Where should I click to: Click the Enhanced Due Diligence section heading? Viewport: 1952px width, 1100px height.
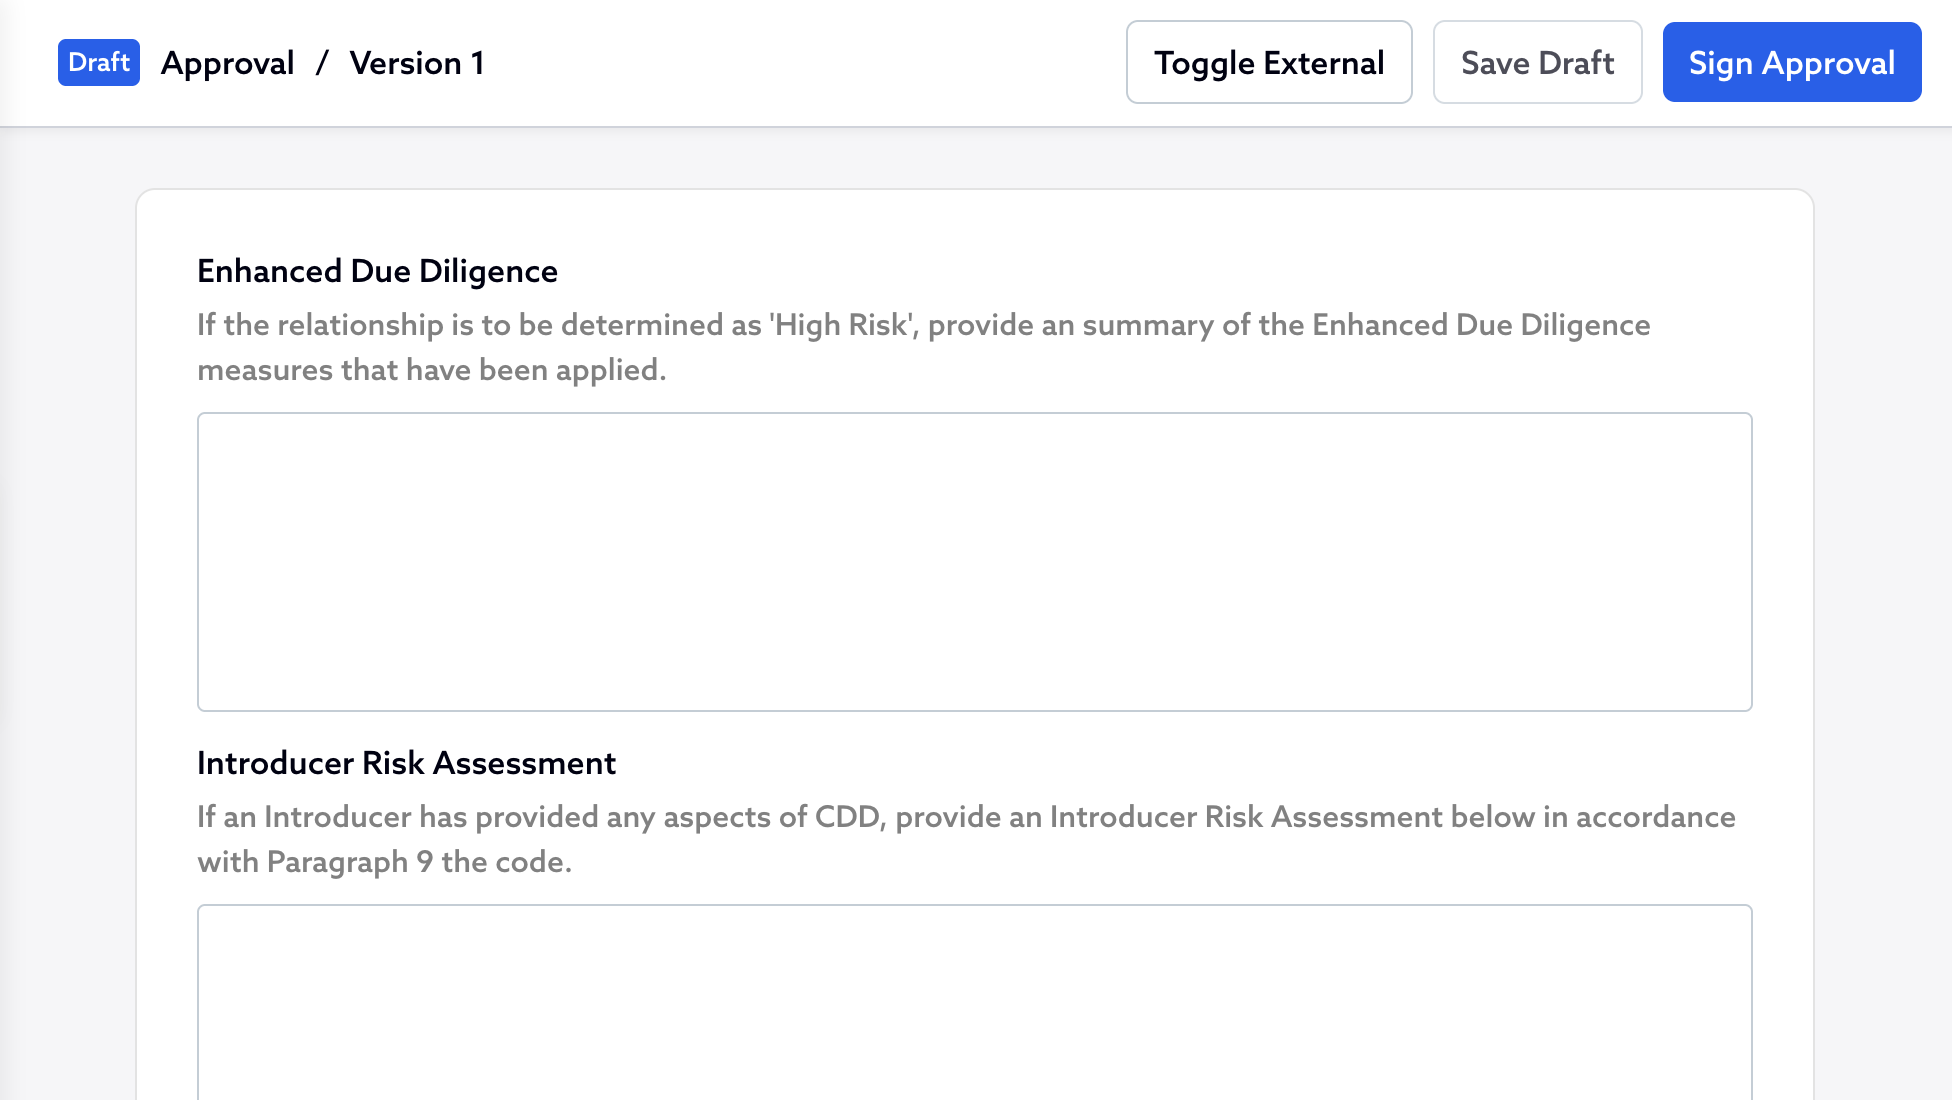377,271
